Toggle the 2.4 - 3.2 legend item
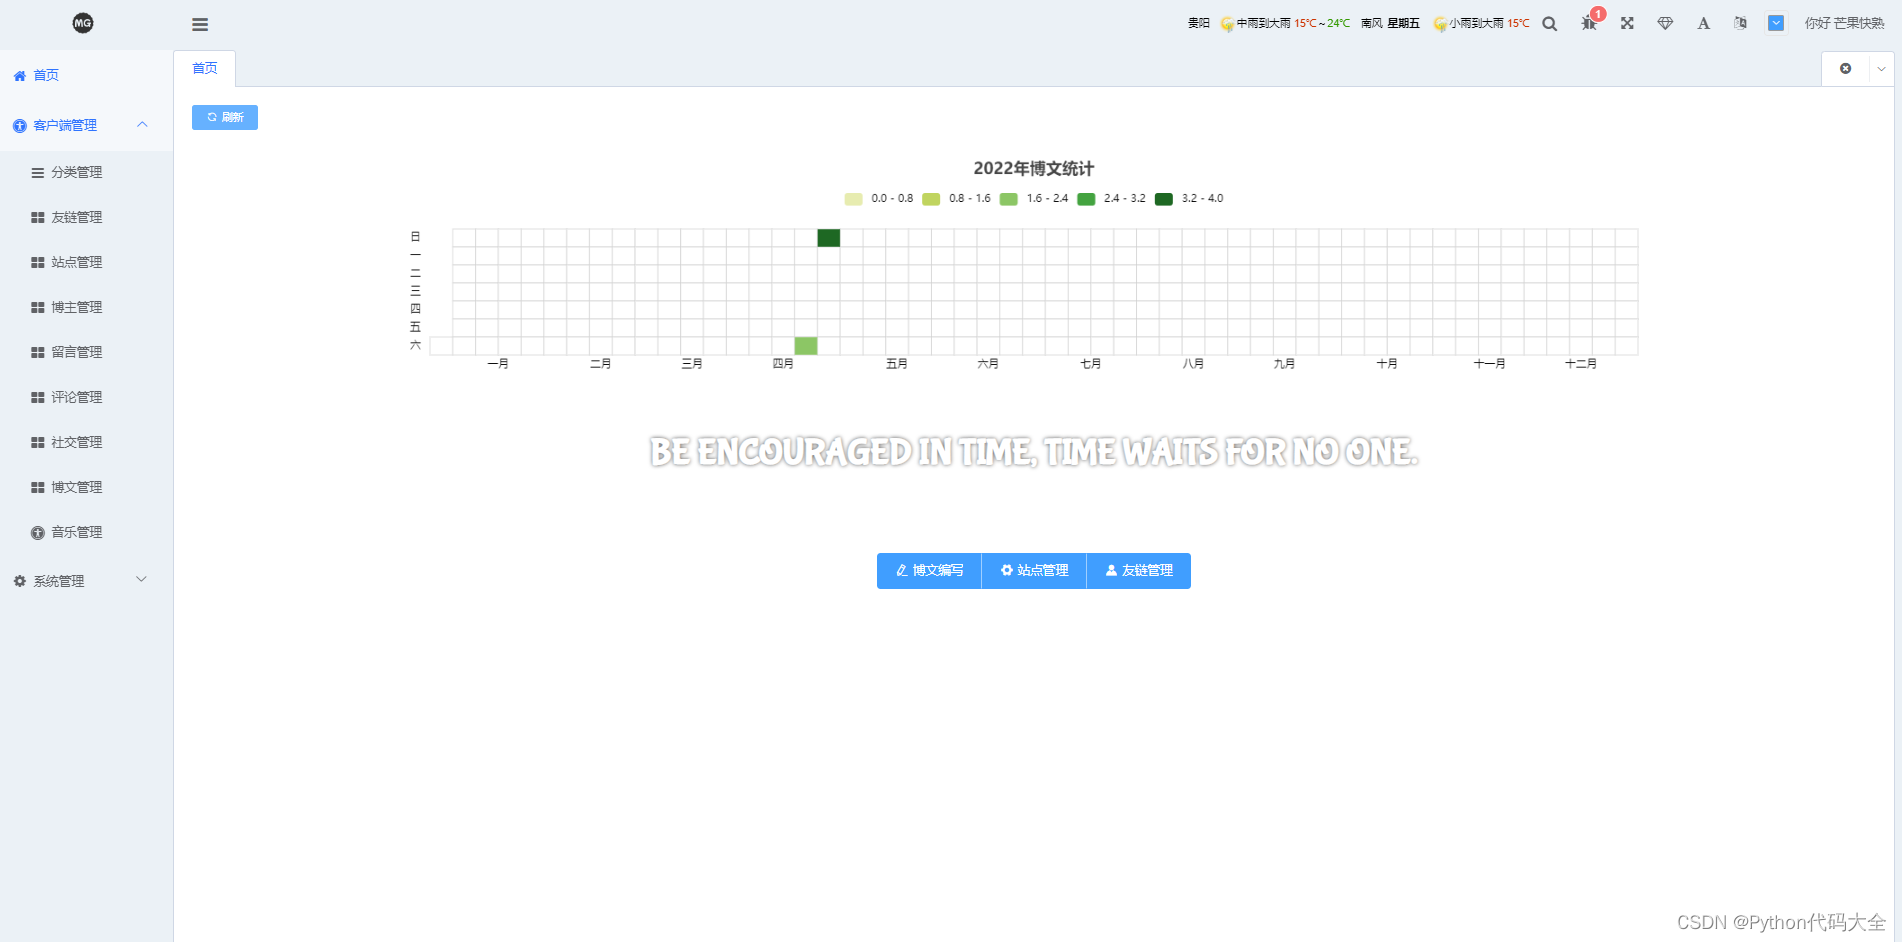This screenshot has width=1902, height=942. pyautogui.click(x=1111, y=199)
